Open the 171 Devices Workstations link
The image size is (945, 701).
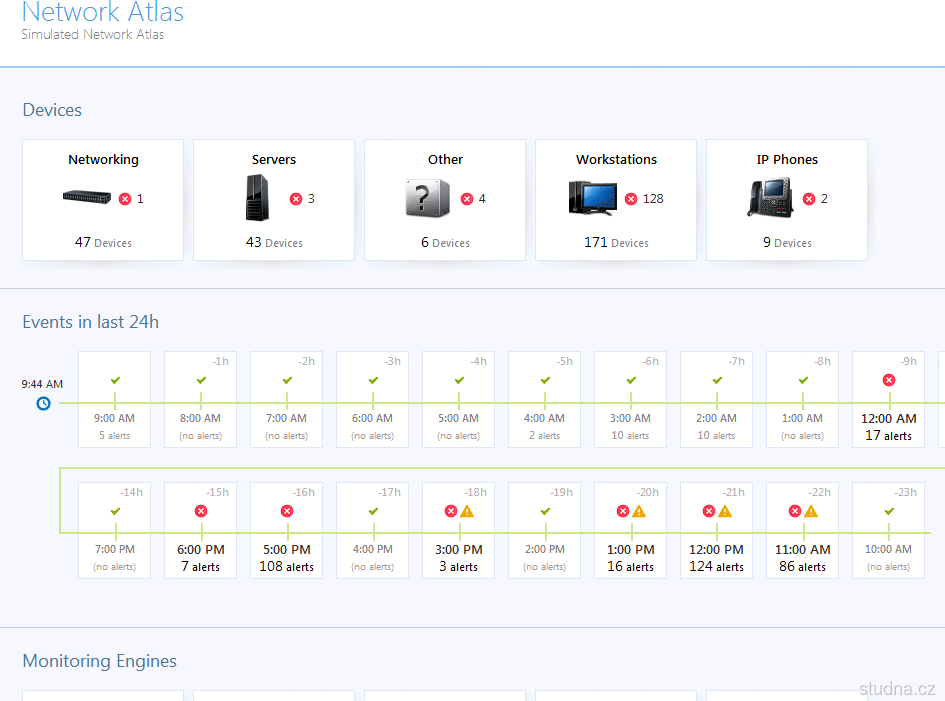[x=616, y=242]
